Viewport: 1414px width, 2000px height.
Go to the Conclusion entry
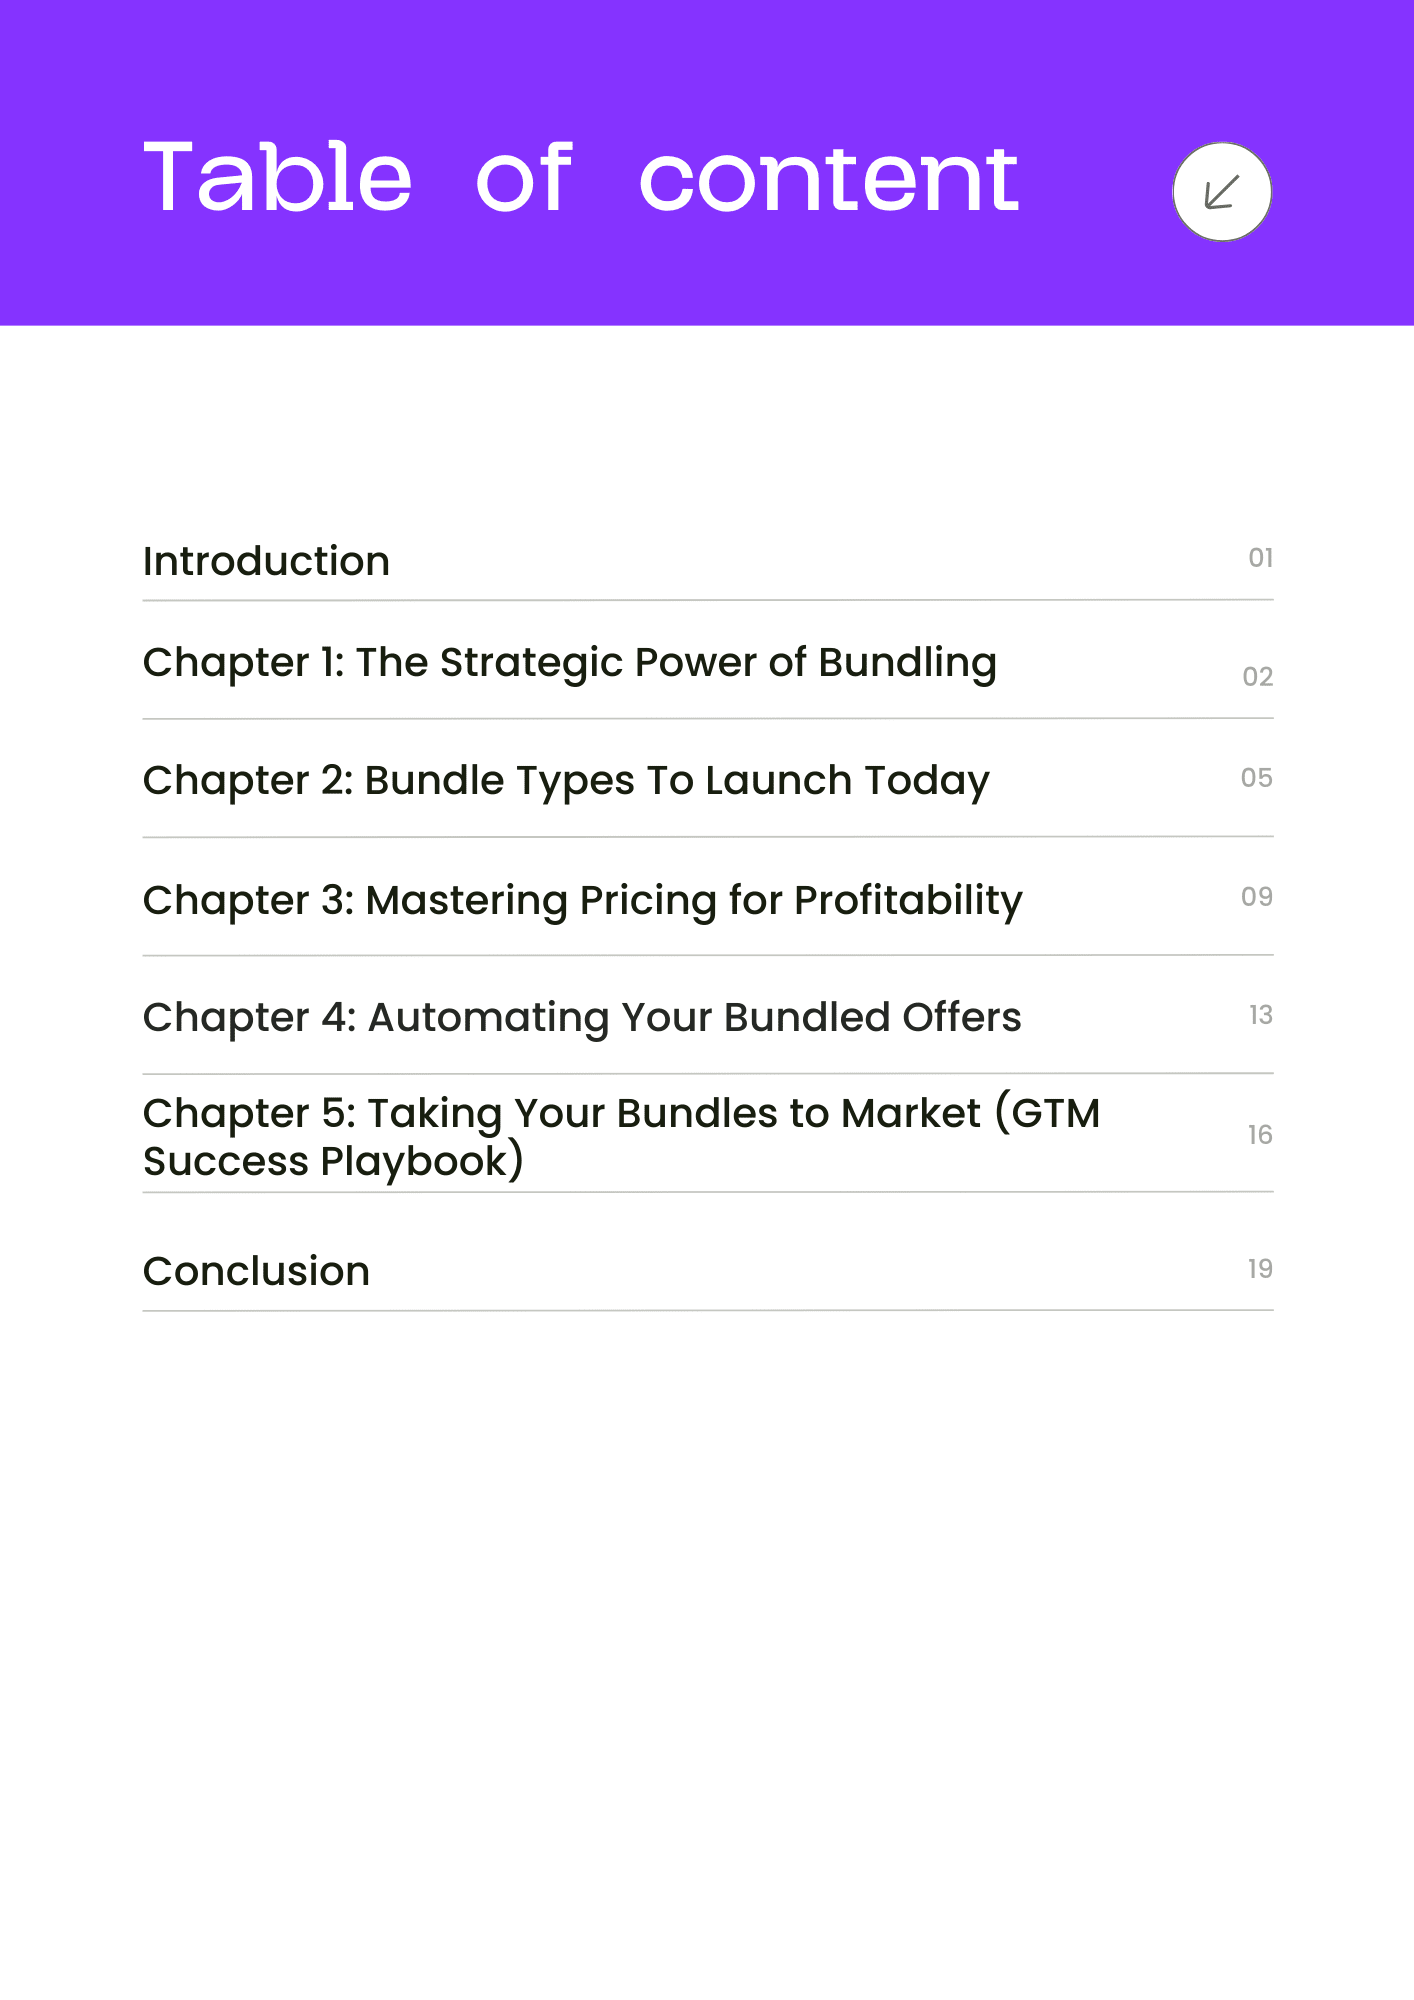(x=256, y=1271)
